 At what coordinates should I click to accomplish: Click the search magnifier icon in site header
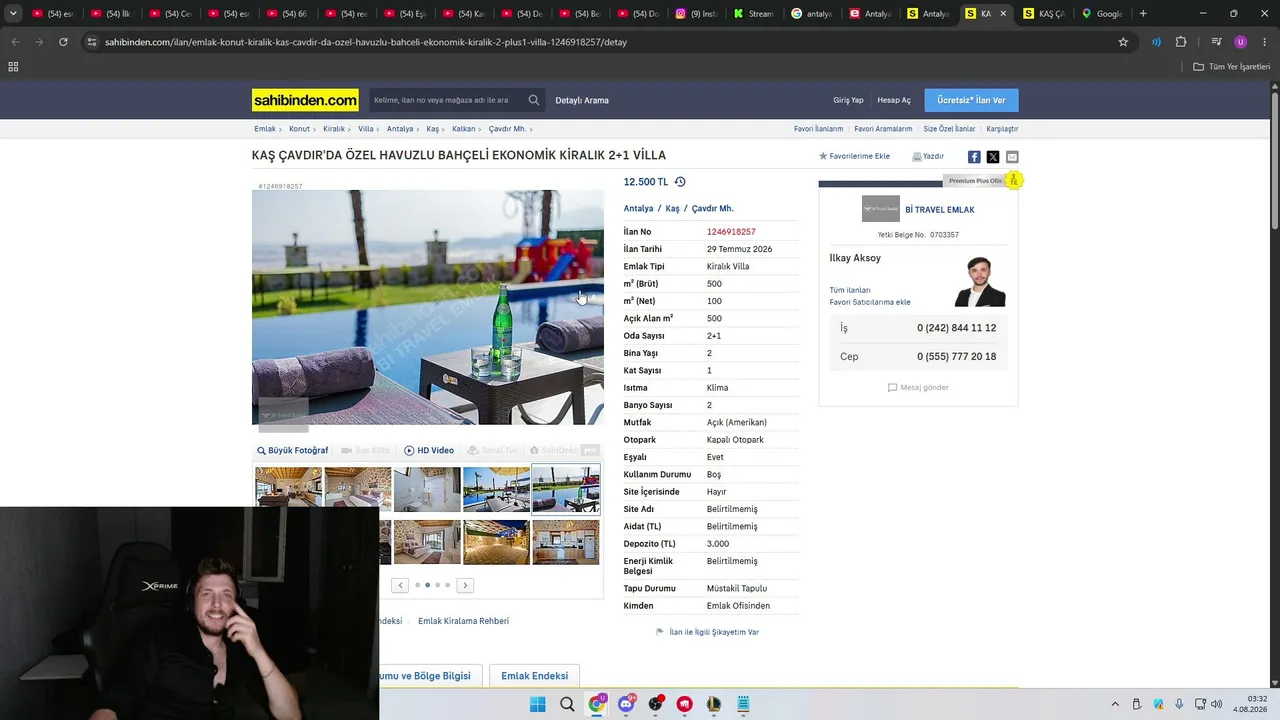point(534,100)
